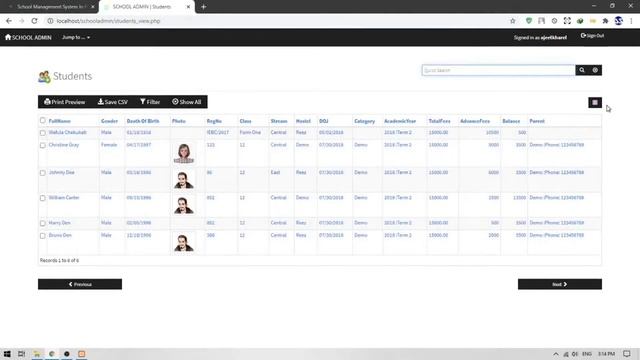Open File Explorer from the taskbar
640x360 pixels.
(37, 354)
